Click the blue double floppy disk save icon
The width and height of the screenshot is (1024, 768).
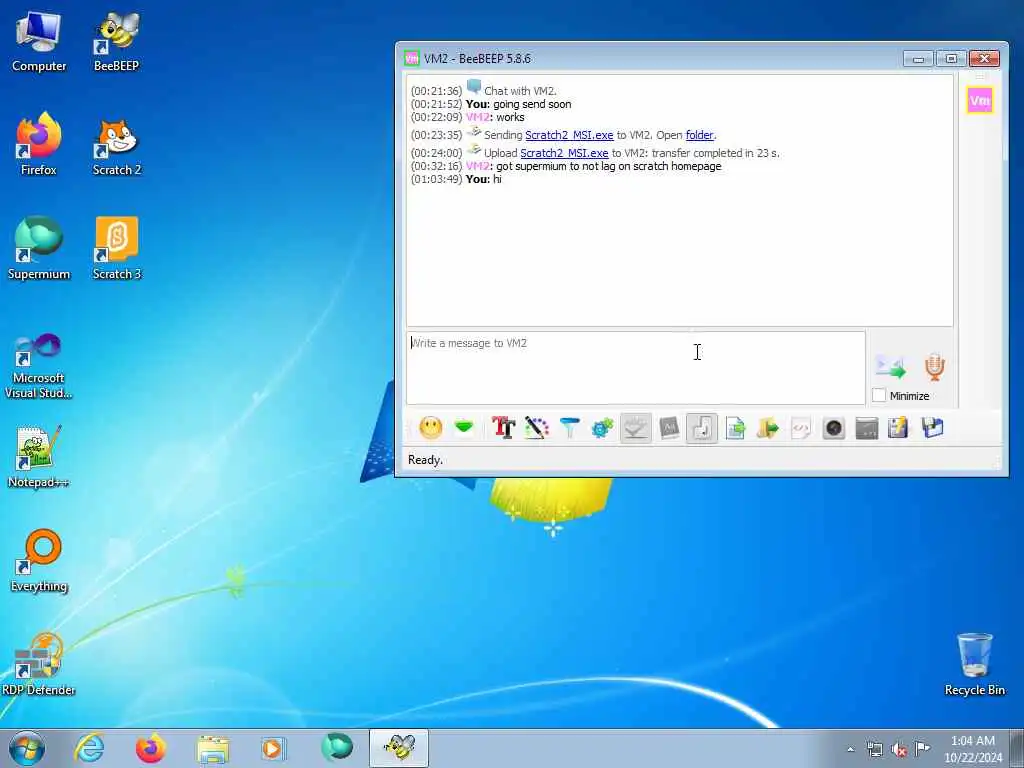[x=933, y=428]
